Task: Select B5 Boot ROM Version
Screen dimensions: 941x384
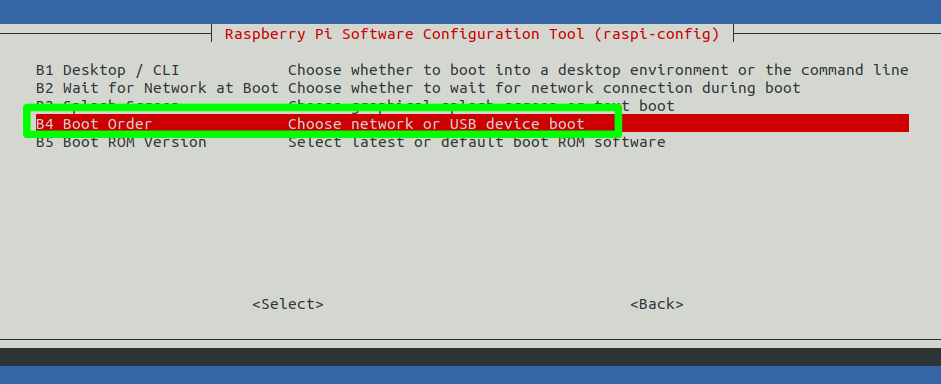Action: pos(472,143)
